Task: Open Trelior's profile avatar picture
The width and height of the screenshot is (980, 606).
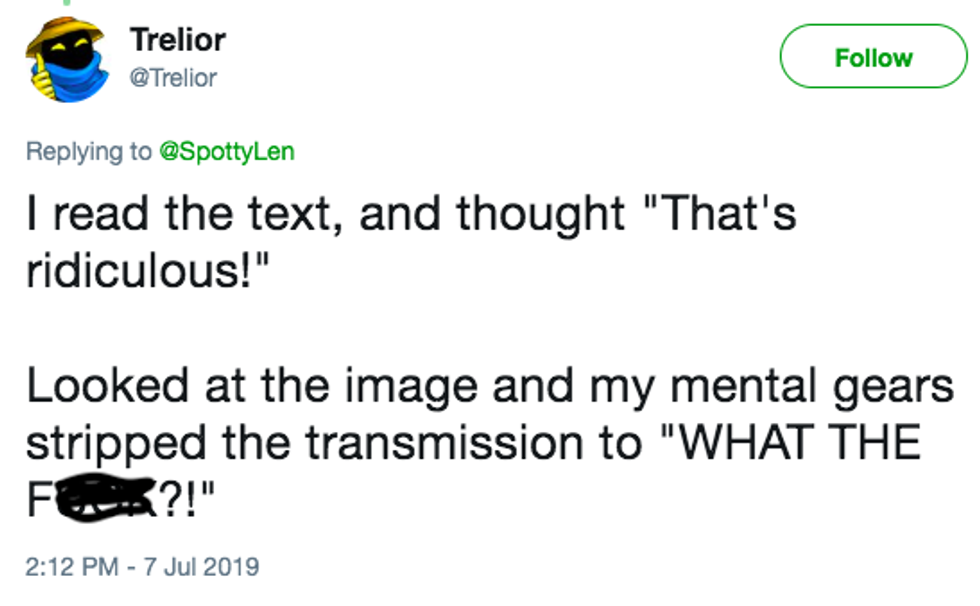Action: 62,58
